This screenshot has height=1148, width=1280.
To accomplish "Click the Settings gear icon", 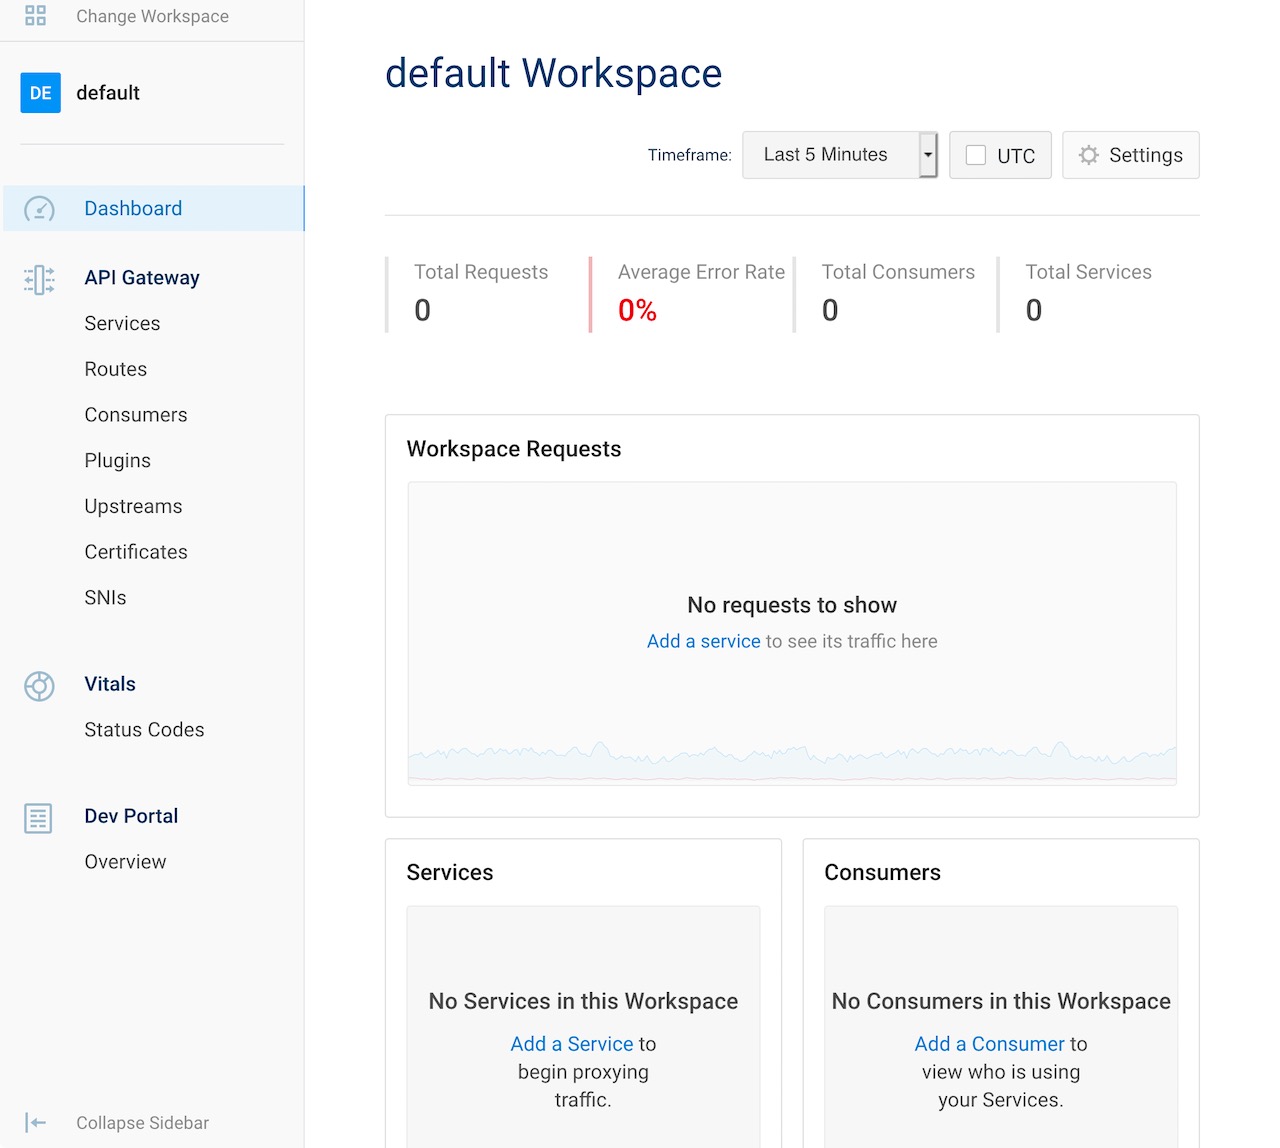I will click(1089, 155).
